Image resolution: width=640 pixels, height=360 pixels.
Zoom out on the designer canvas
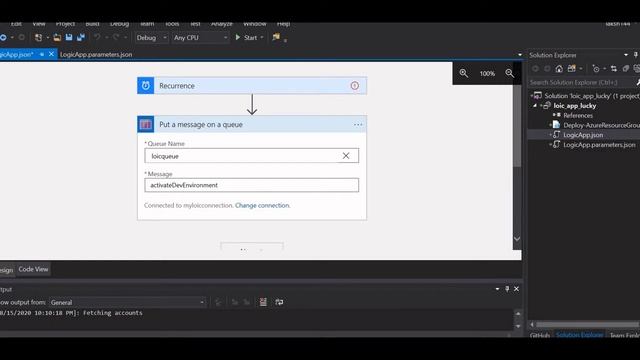pyautogui.click(x=509, y=73)
